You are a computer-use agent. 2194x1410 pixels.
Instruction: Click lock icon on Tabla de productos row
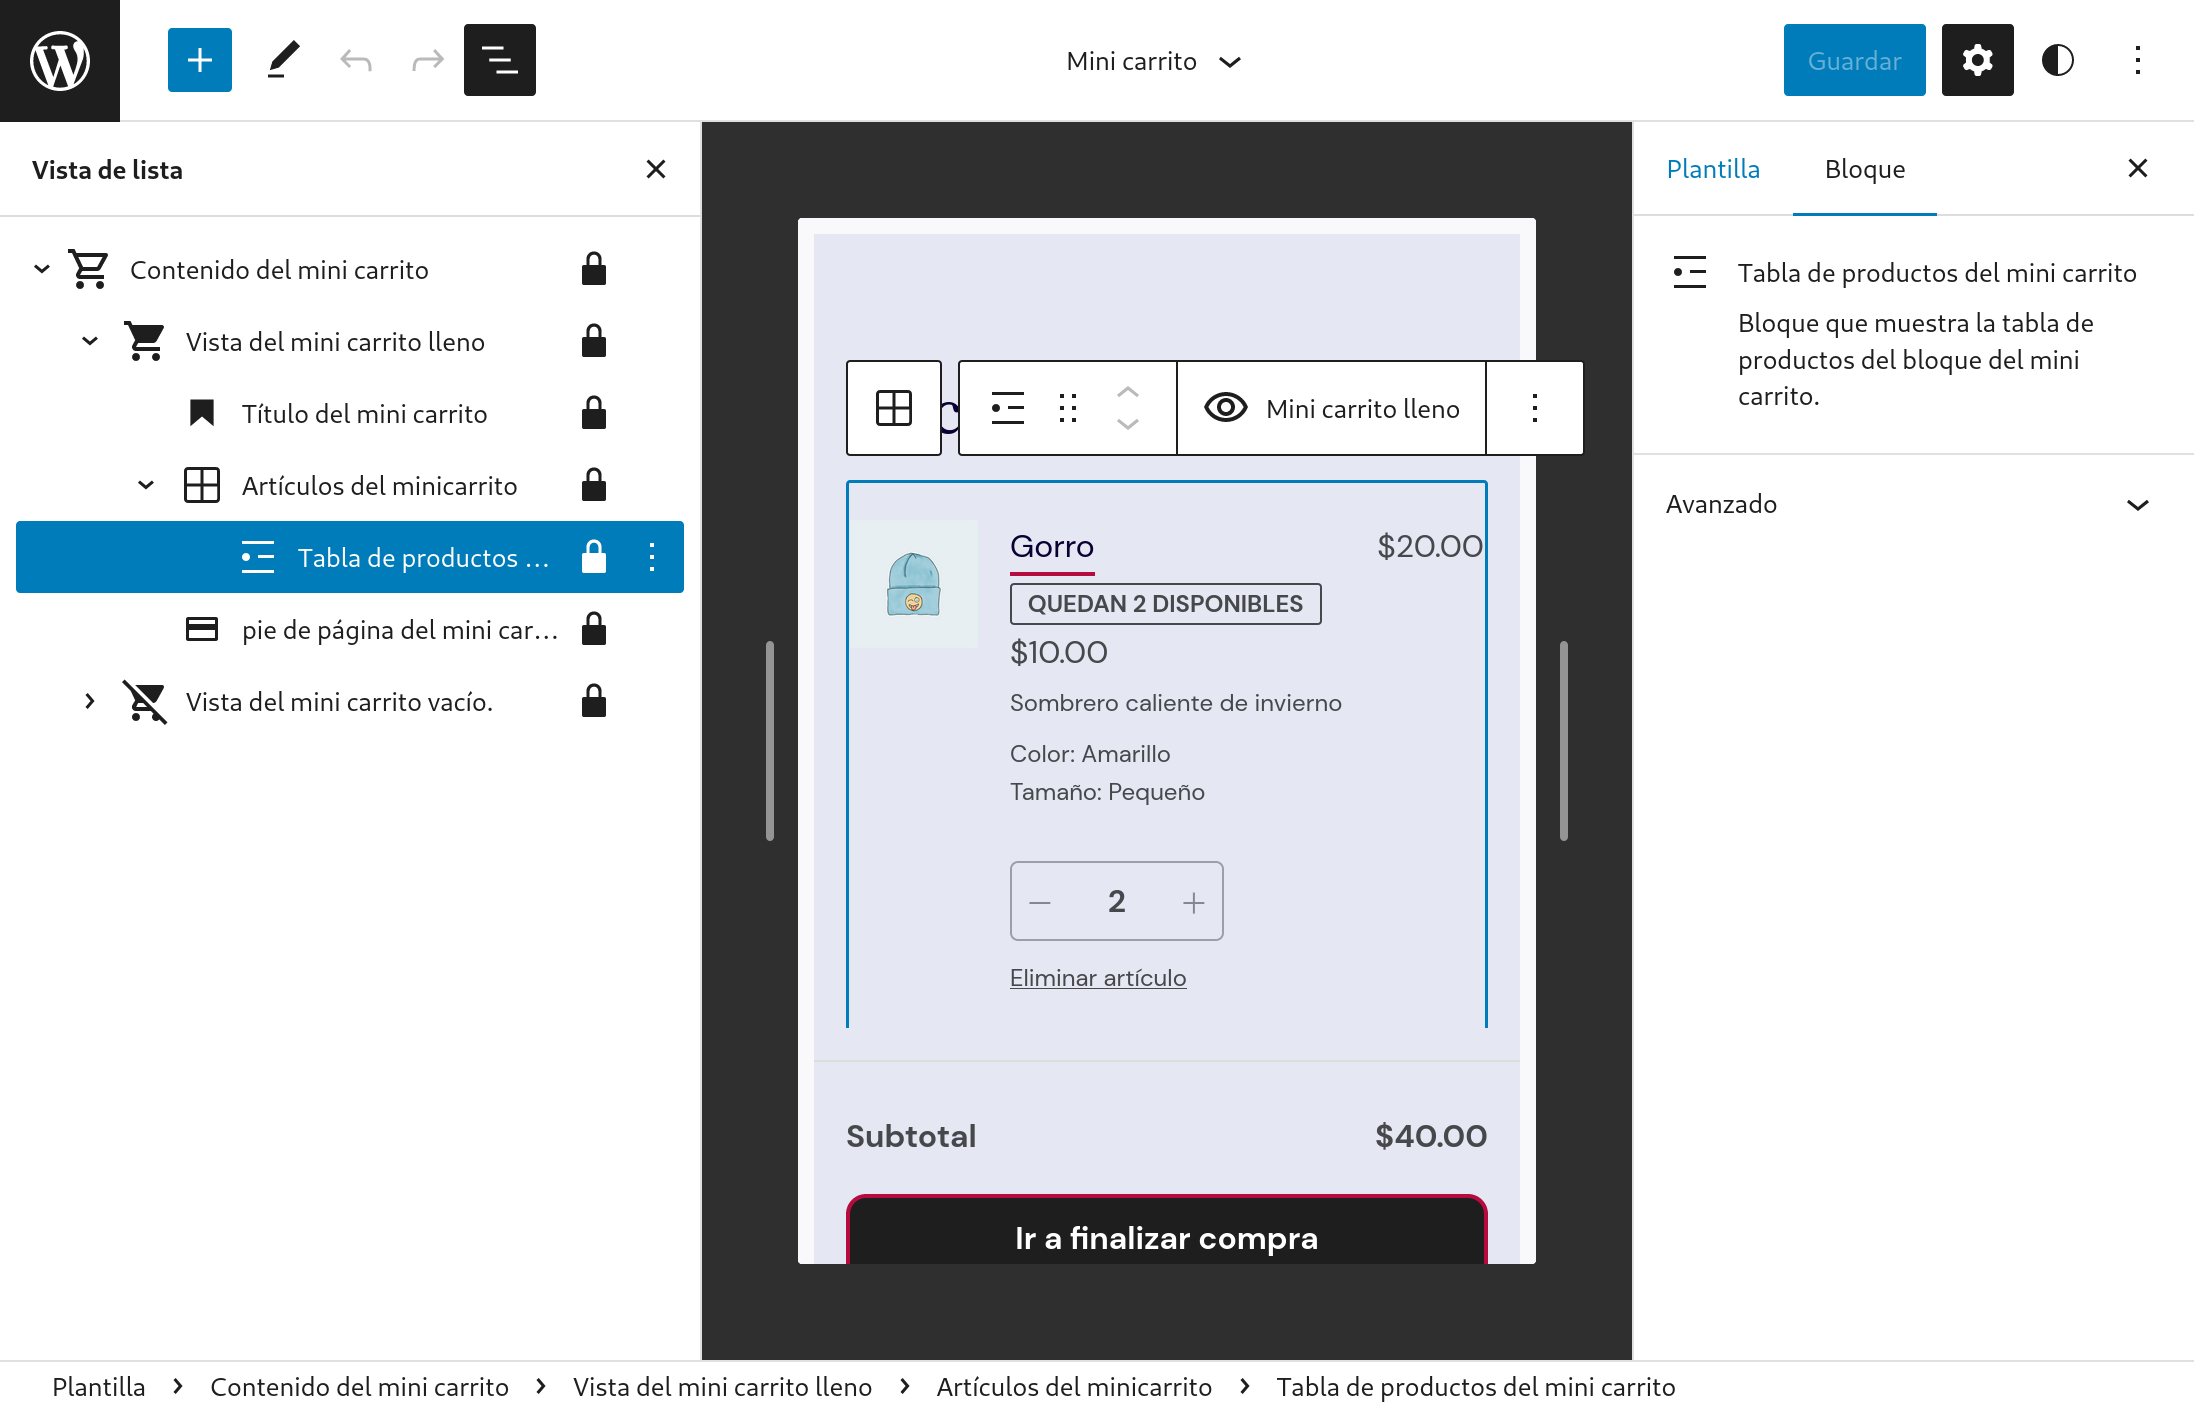tap(594, 557)
